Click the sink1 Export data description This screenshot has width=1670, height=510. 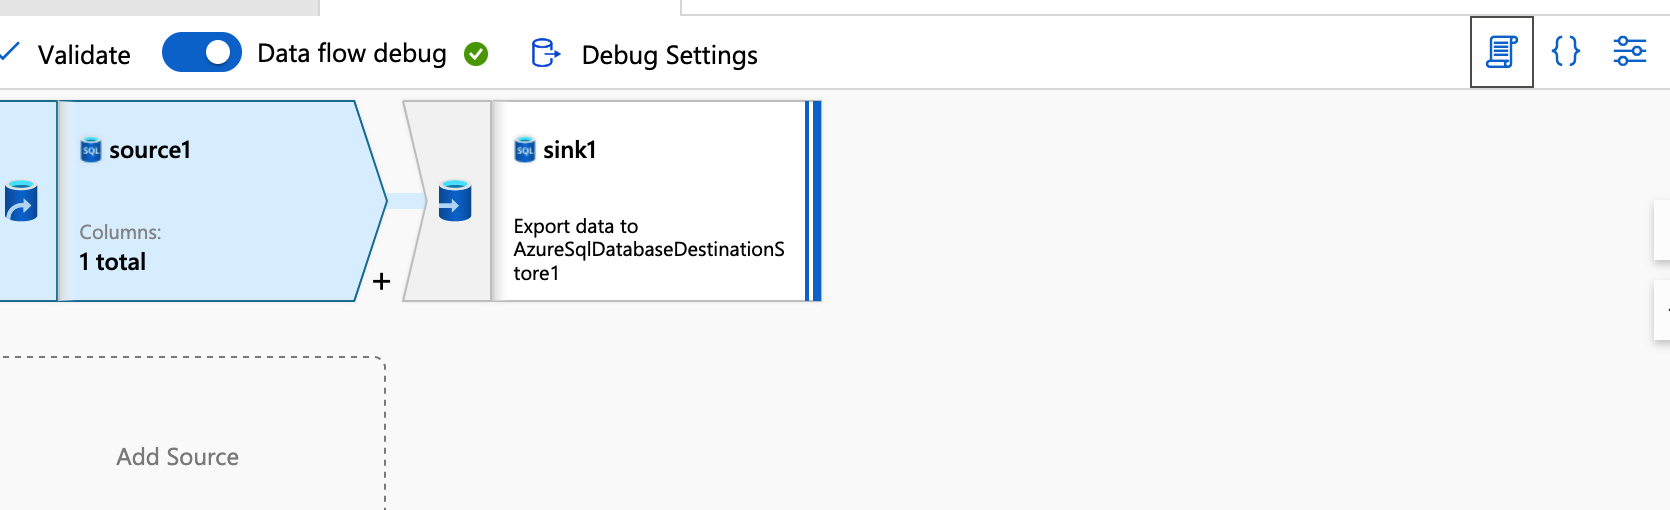[x=648, y=250]
